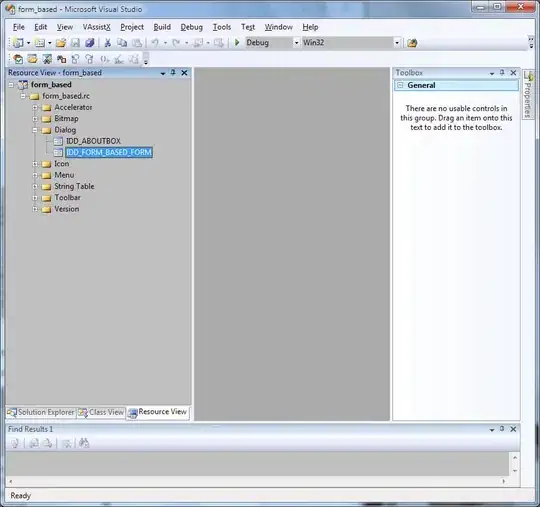Viewport: 540px width, 507px height.
Task: Collapse the General toolbox group
Action: pyautogui.click(x=400, y=85)
